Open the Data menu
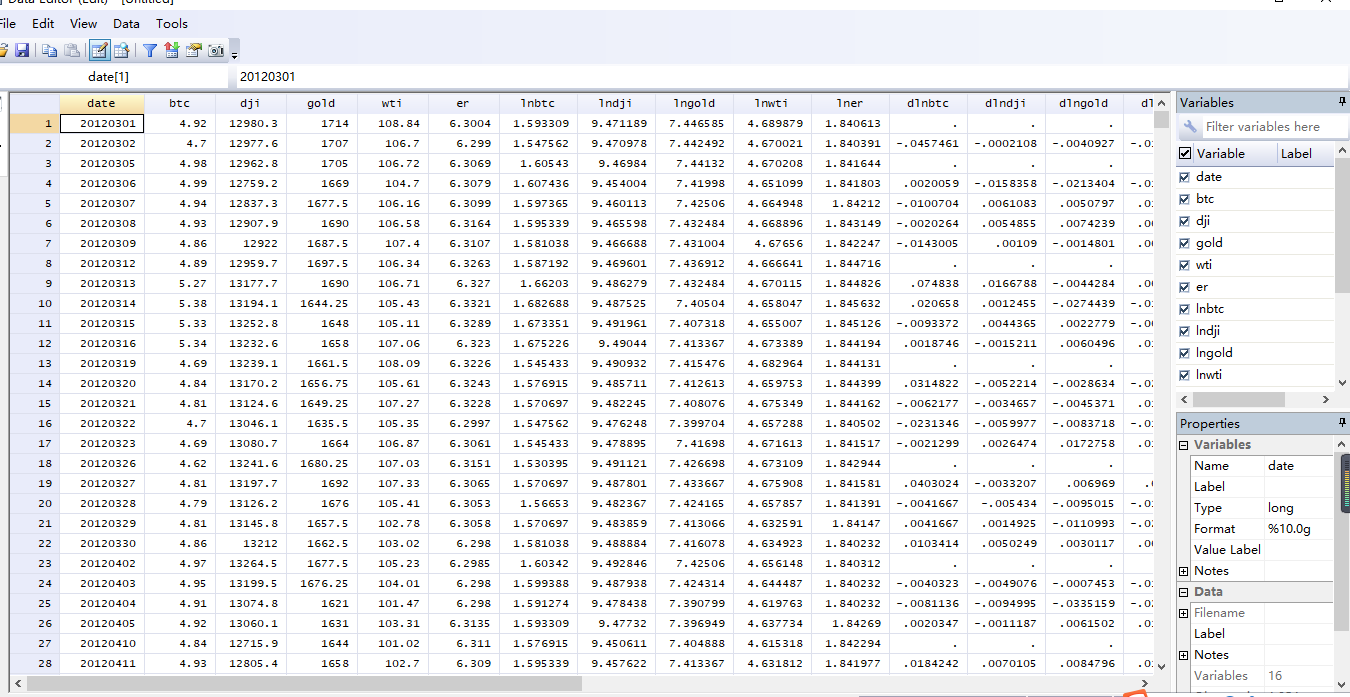 126,23
